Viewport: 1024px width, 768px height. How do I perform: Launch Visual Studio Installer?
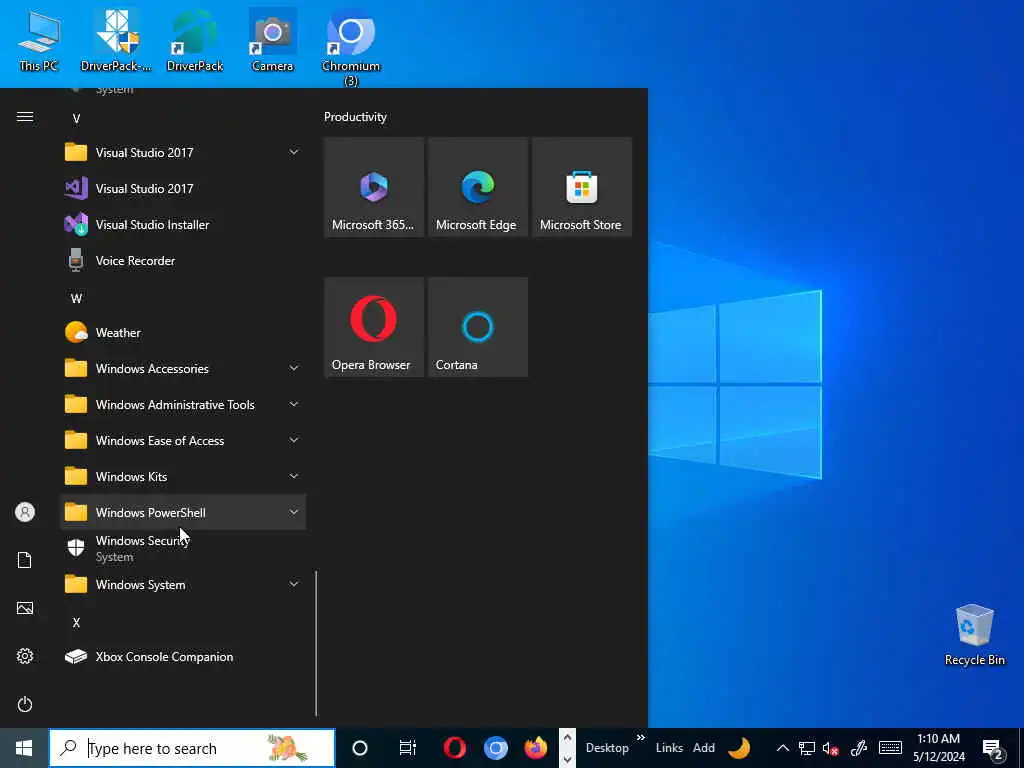183,225
